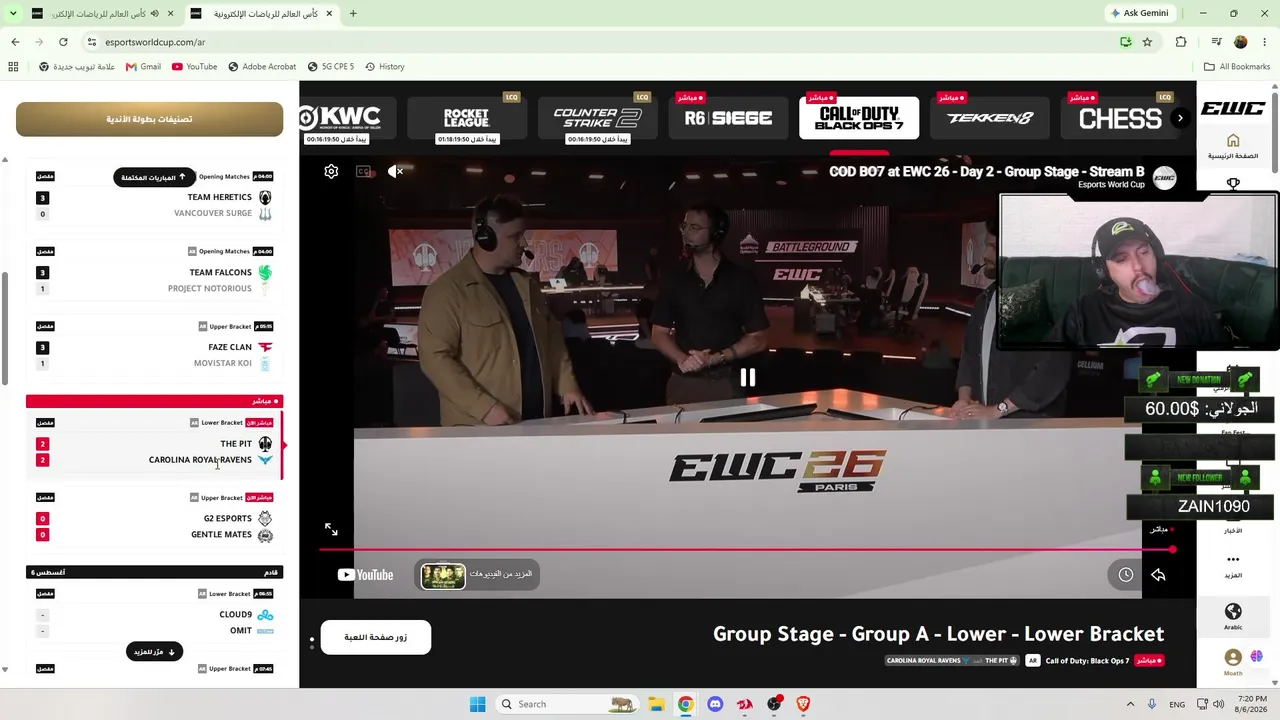Open G2 Esports vs Gentle Mates match

154,517
